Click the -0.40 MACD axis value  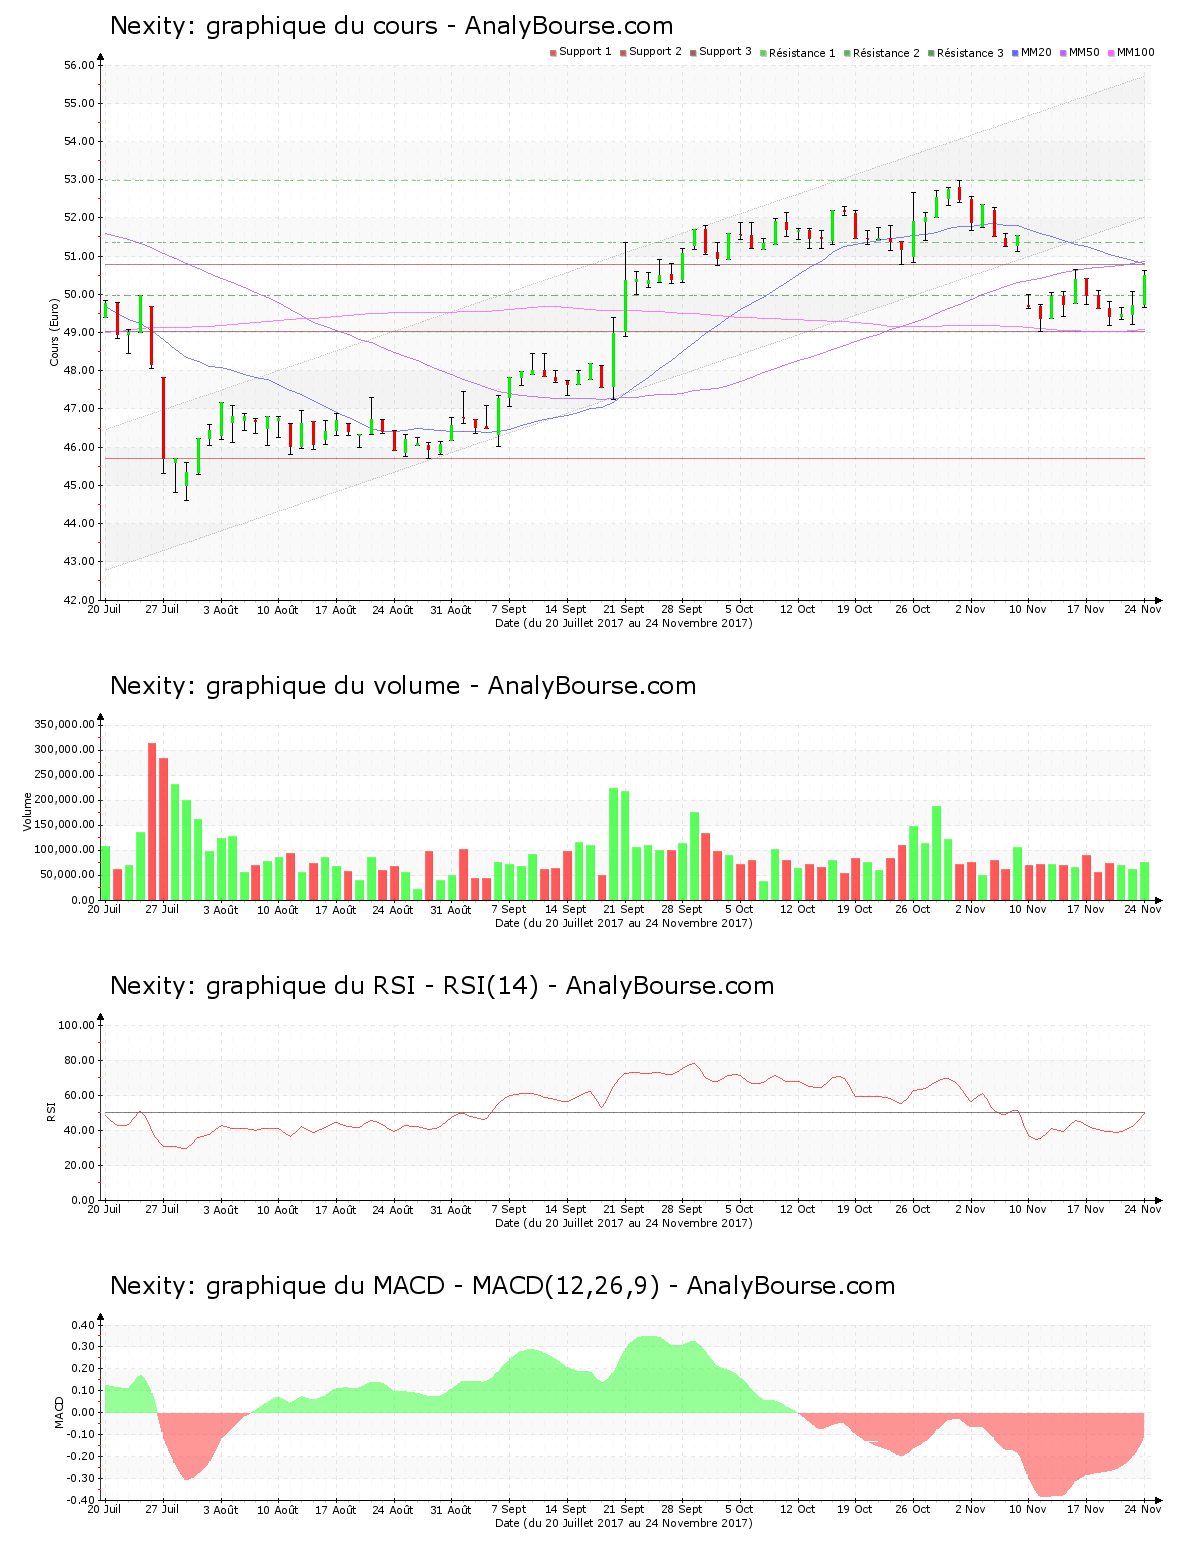81,1500
